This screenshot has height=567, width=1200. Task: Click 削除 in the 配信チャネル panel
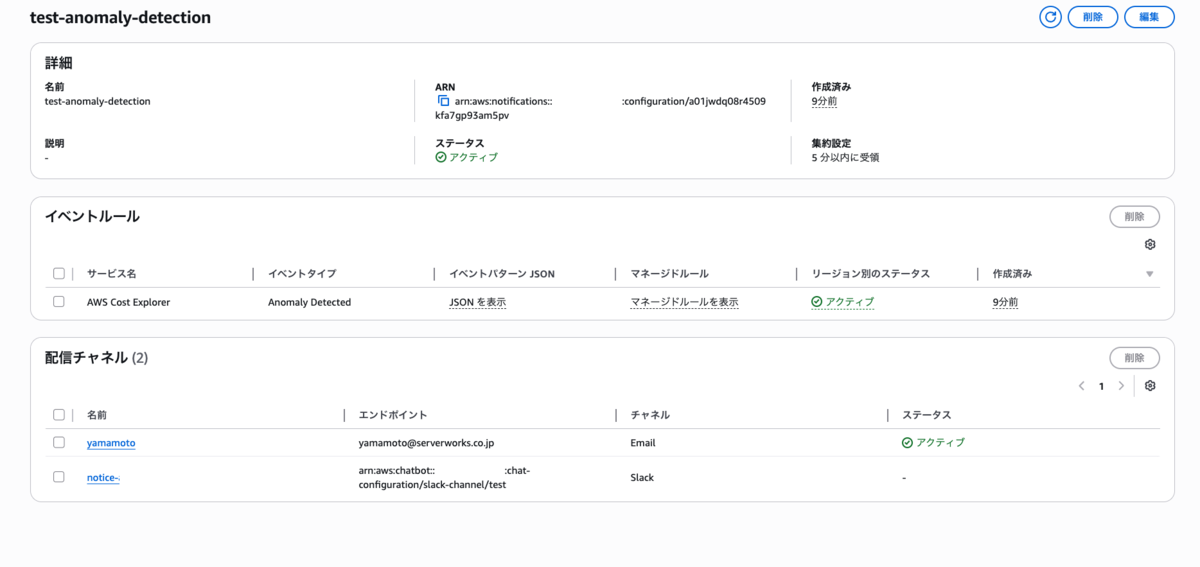tap(1134, 358)
